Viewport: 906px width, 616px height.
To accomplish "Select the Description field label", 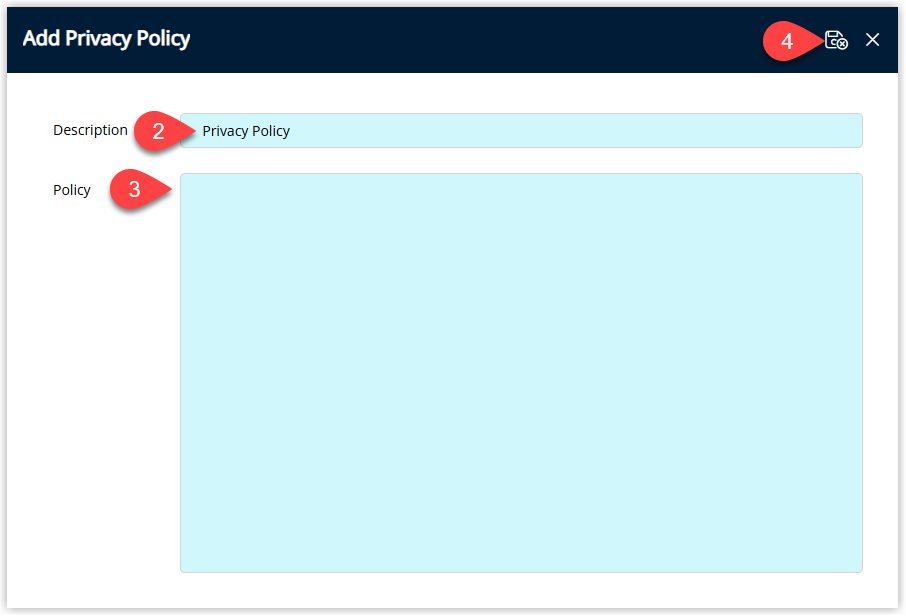I will coord(90,130).
